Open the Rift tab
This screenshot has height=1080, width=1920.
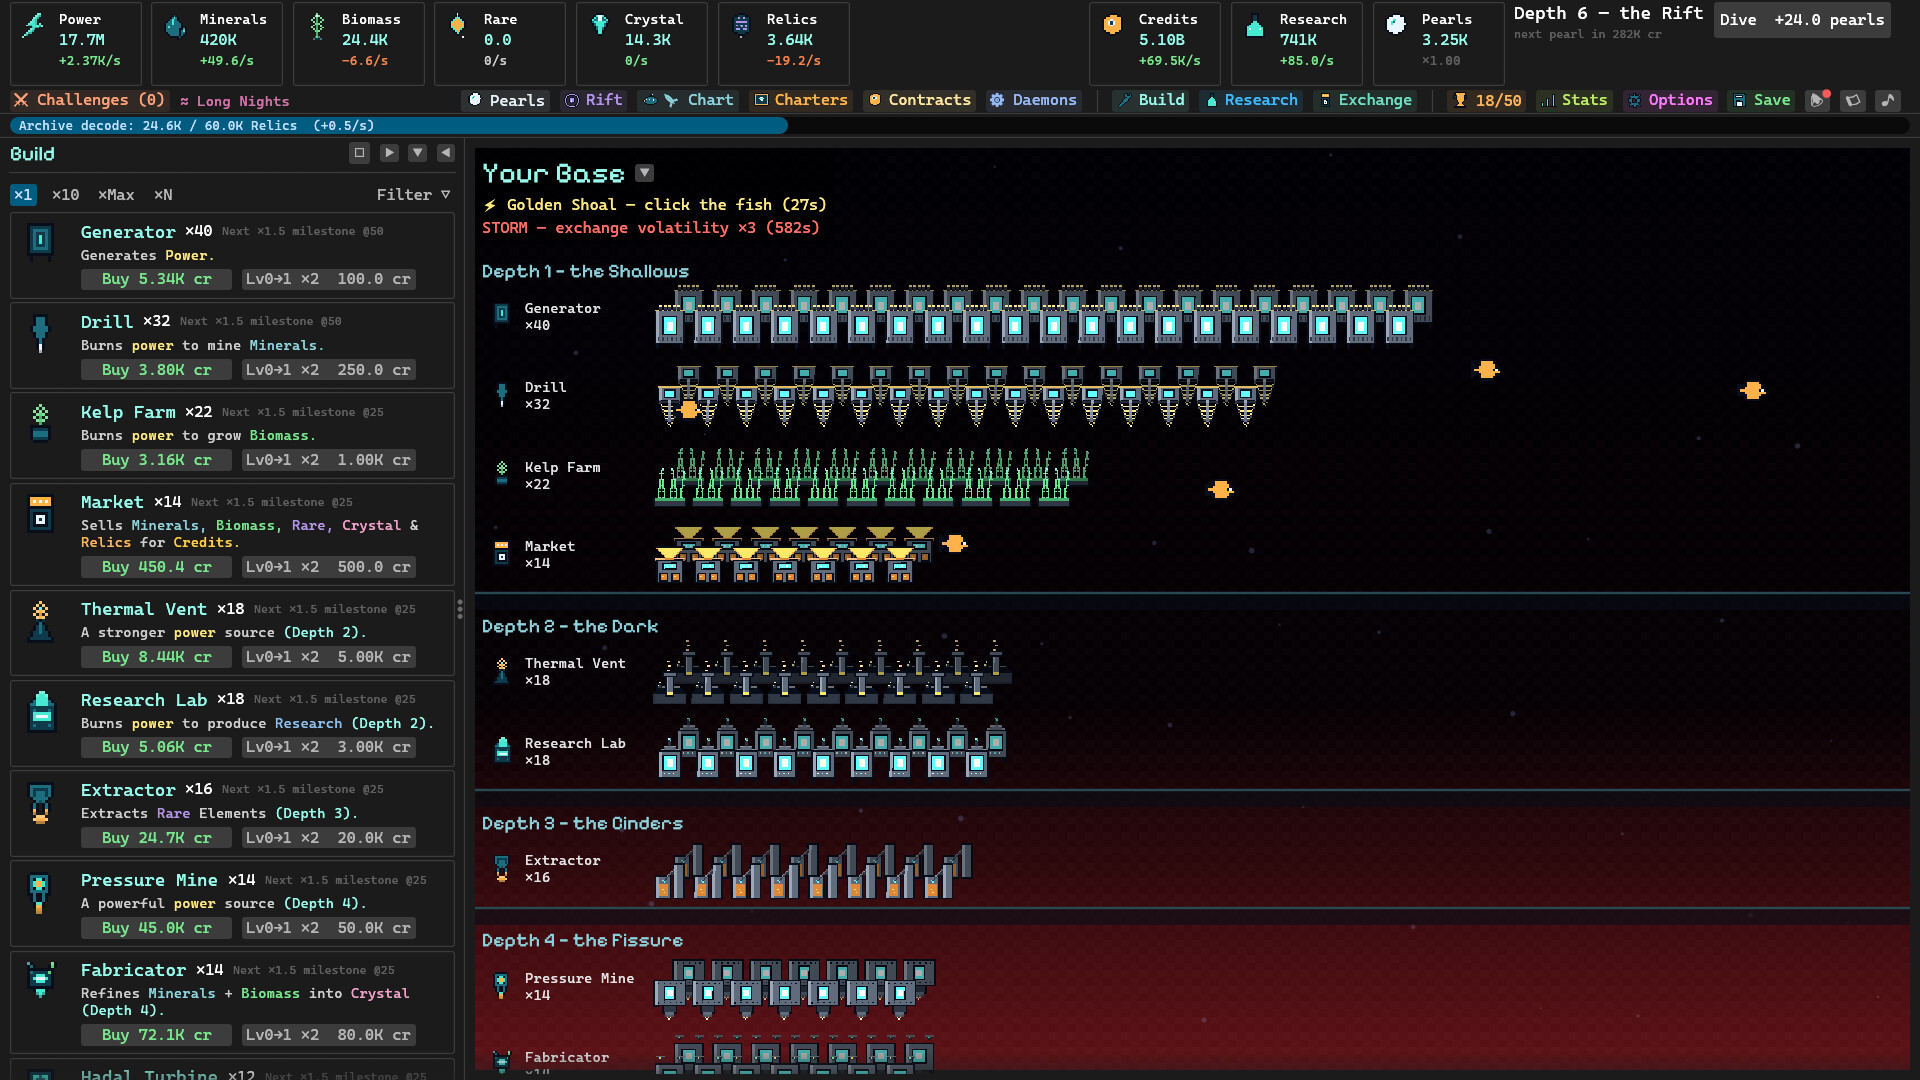(x=593, y=100)
